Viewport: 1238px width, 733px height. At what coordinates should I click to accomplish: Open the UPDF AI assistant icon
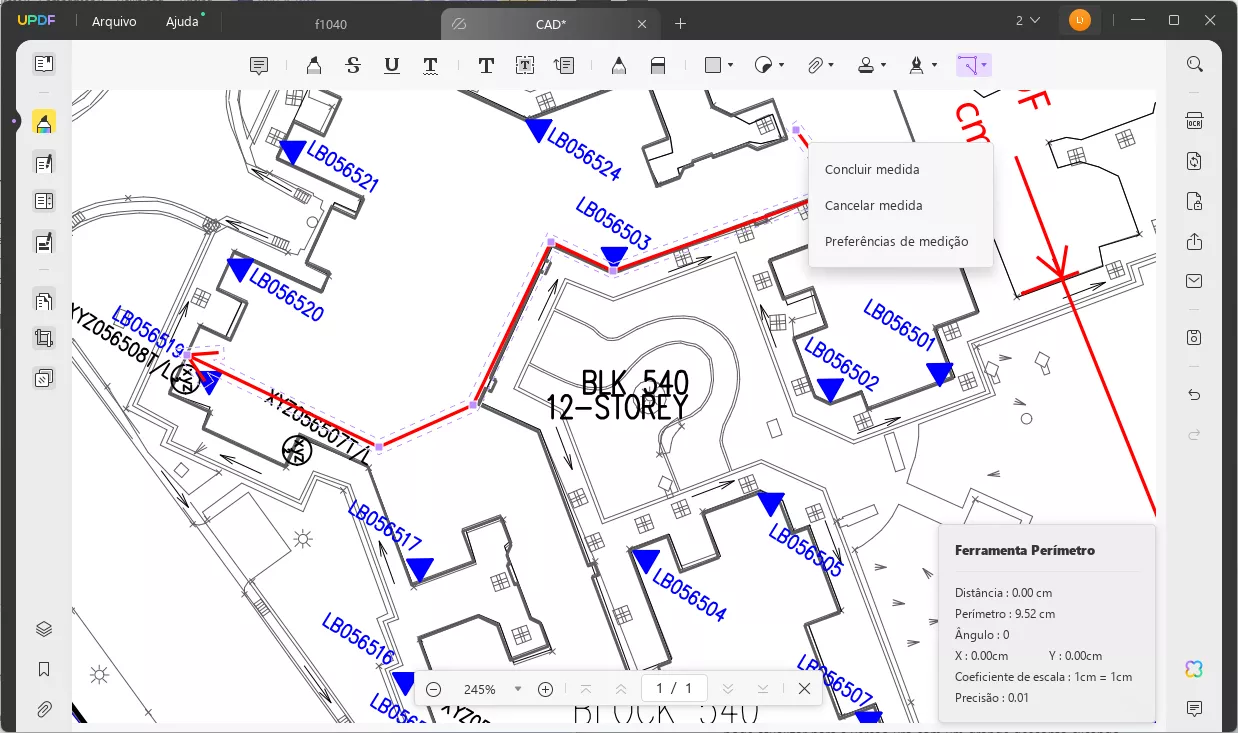click(1194, 669)
